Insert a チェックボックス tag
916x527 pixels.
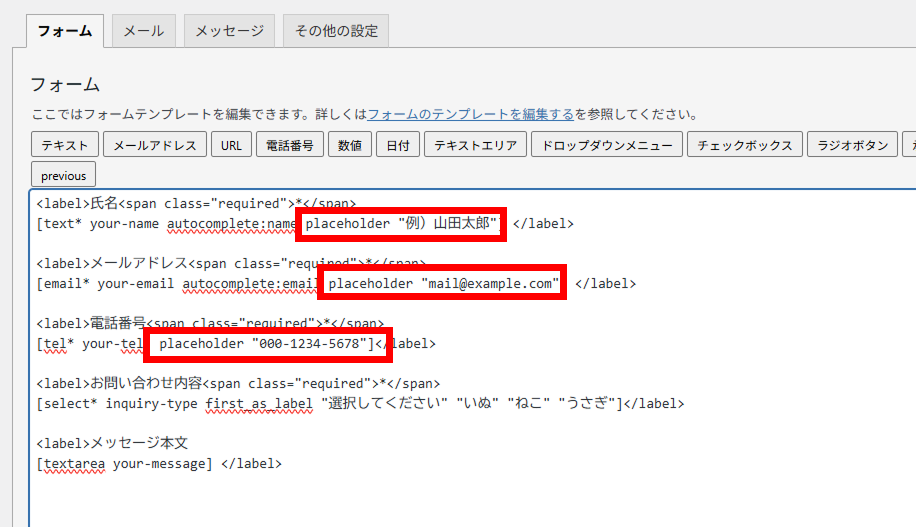(x=744, y=145)
